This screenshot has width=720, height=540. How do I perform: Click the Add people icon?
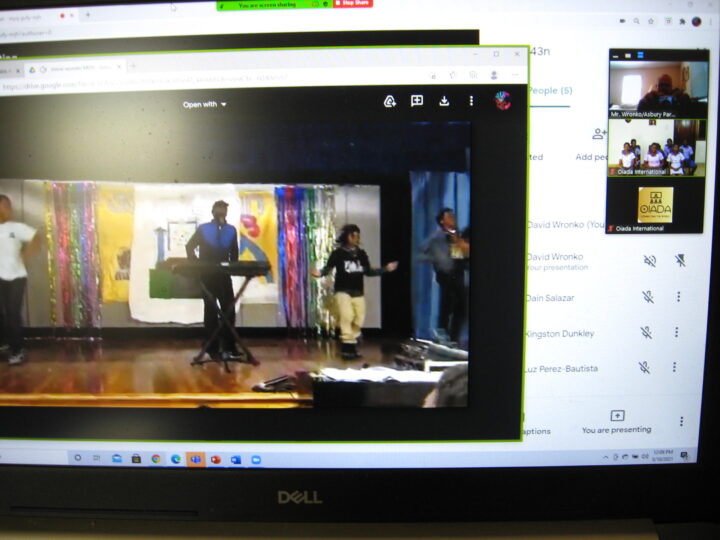599,134
